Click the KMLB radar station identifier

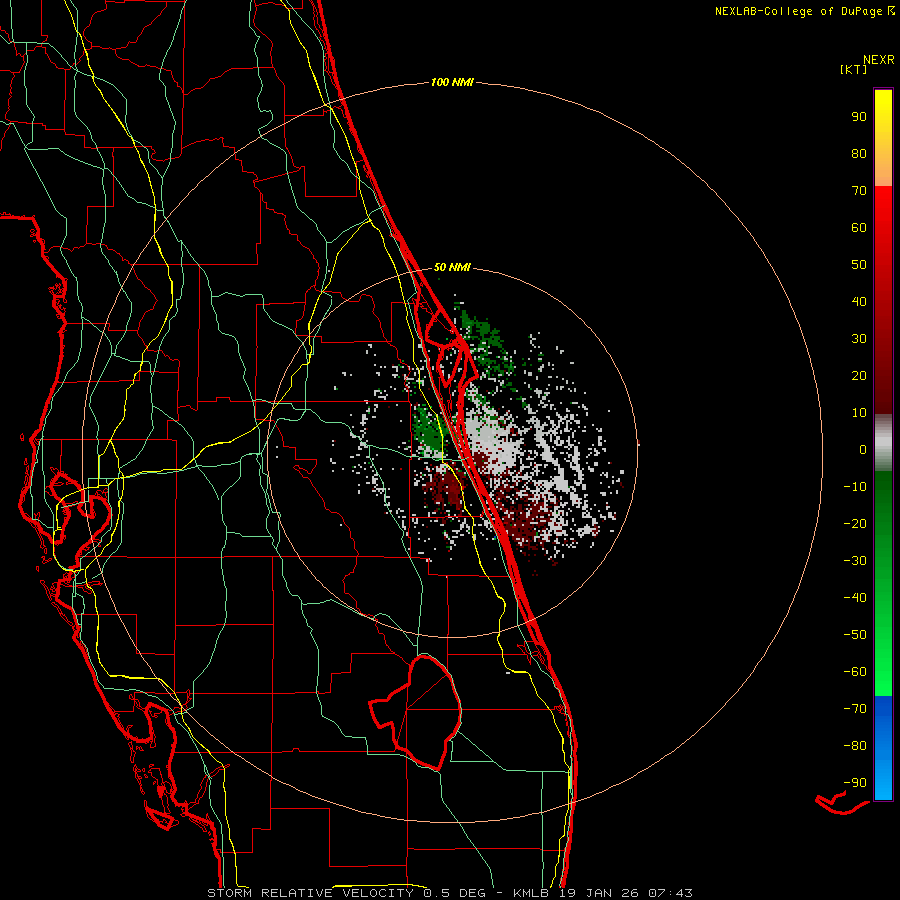[531, 893]
